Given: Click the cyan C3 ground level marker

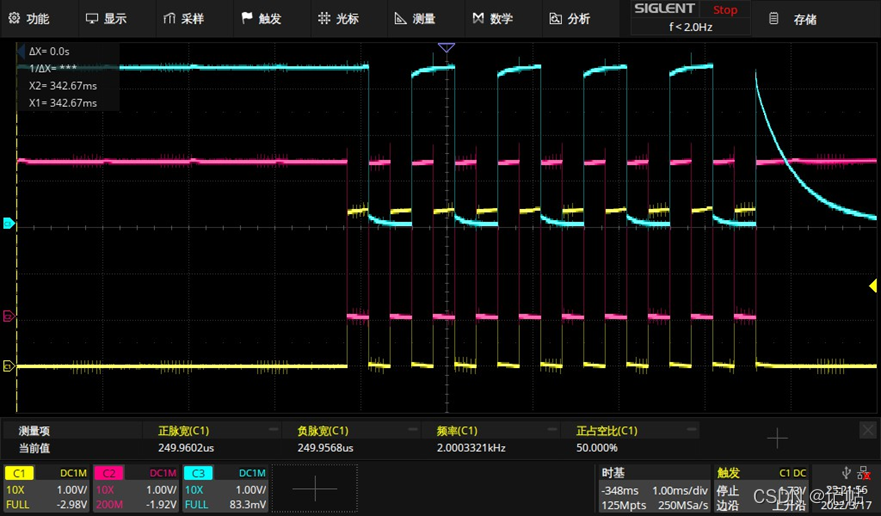Looking at the screenshot, I should tap(8, 224).
